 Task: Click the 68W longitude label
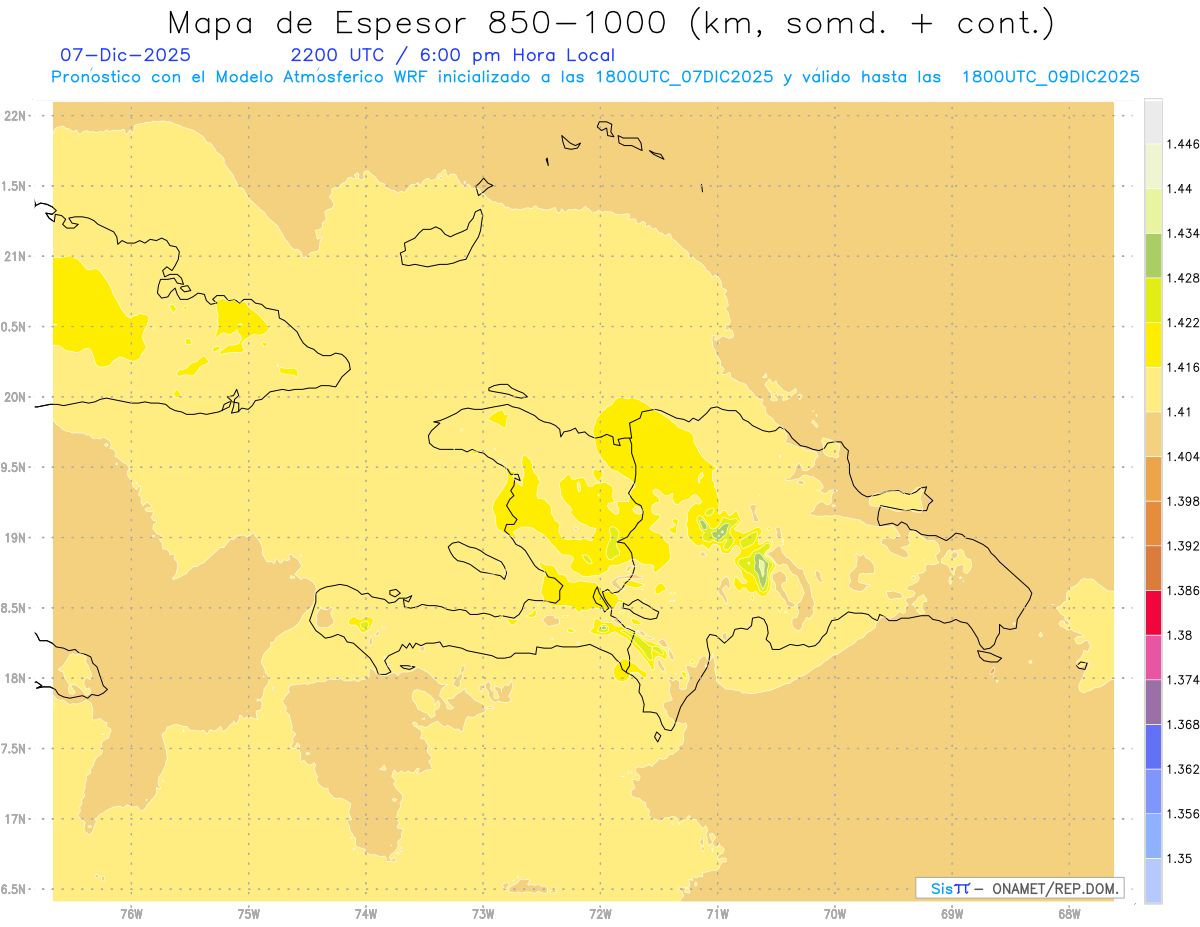pos(1069,914)
